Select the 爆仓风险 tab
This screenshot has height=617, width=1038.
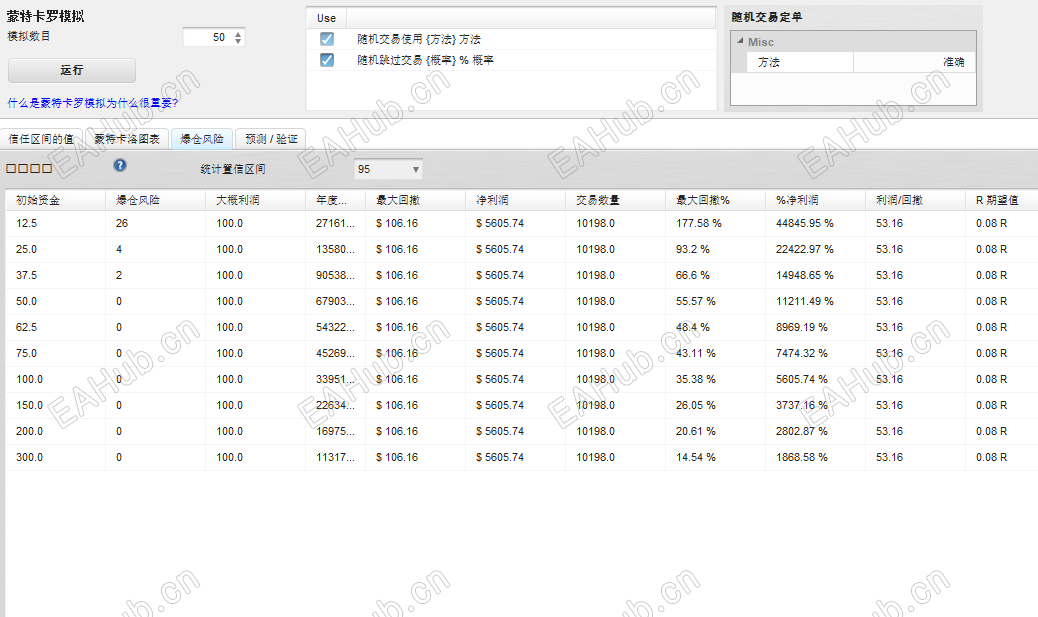pyautogui.click(x=202, y=139)
